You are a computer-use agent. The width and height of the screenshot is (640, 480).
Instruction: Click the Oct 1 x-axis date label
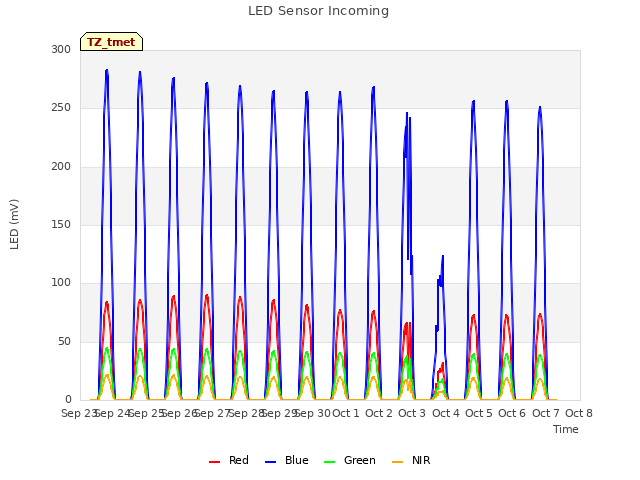click(x=346, y=413)
